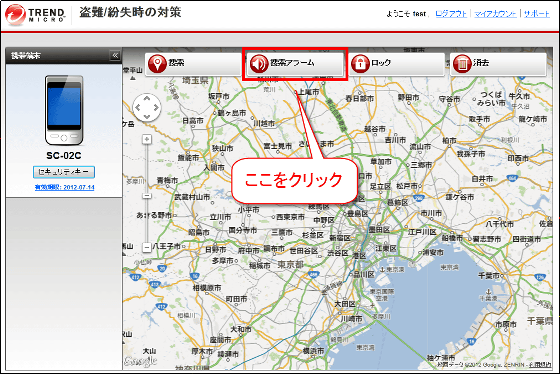The image size is (560, 374).
Task: Open the expiry date 2012.07.14 link
Action: [x=65, y=187]
